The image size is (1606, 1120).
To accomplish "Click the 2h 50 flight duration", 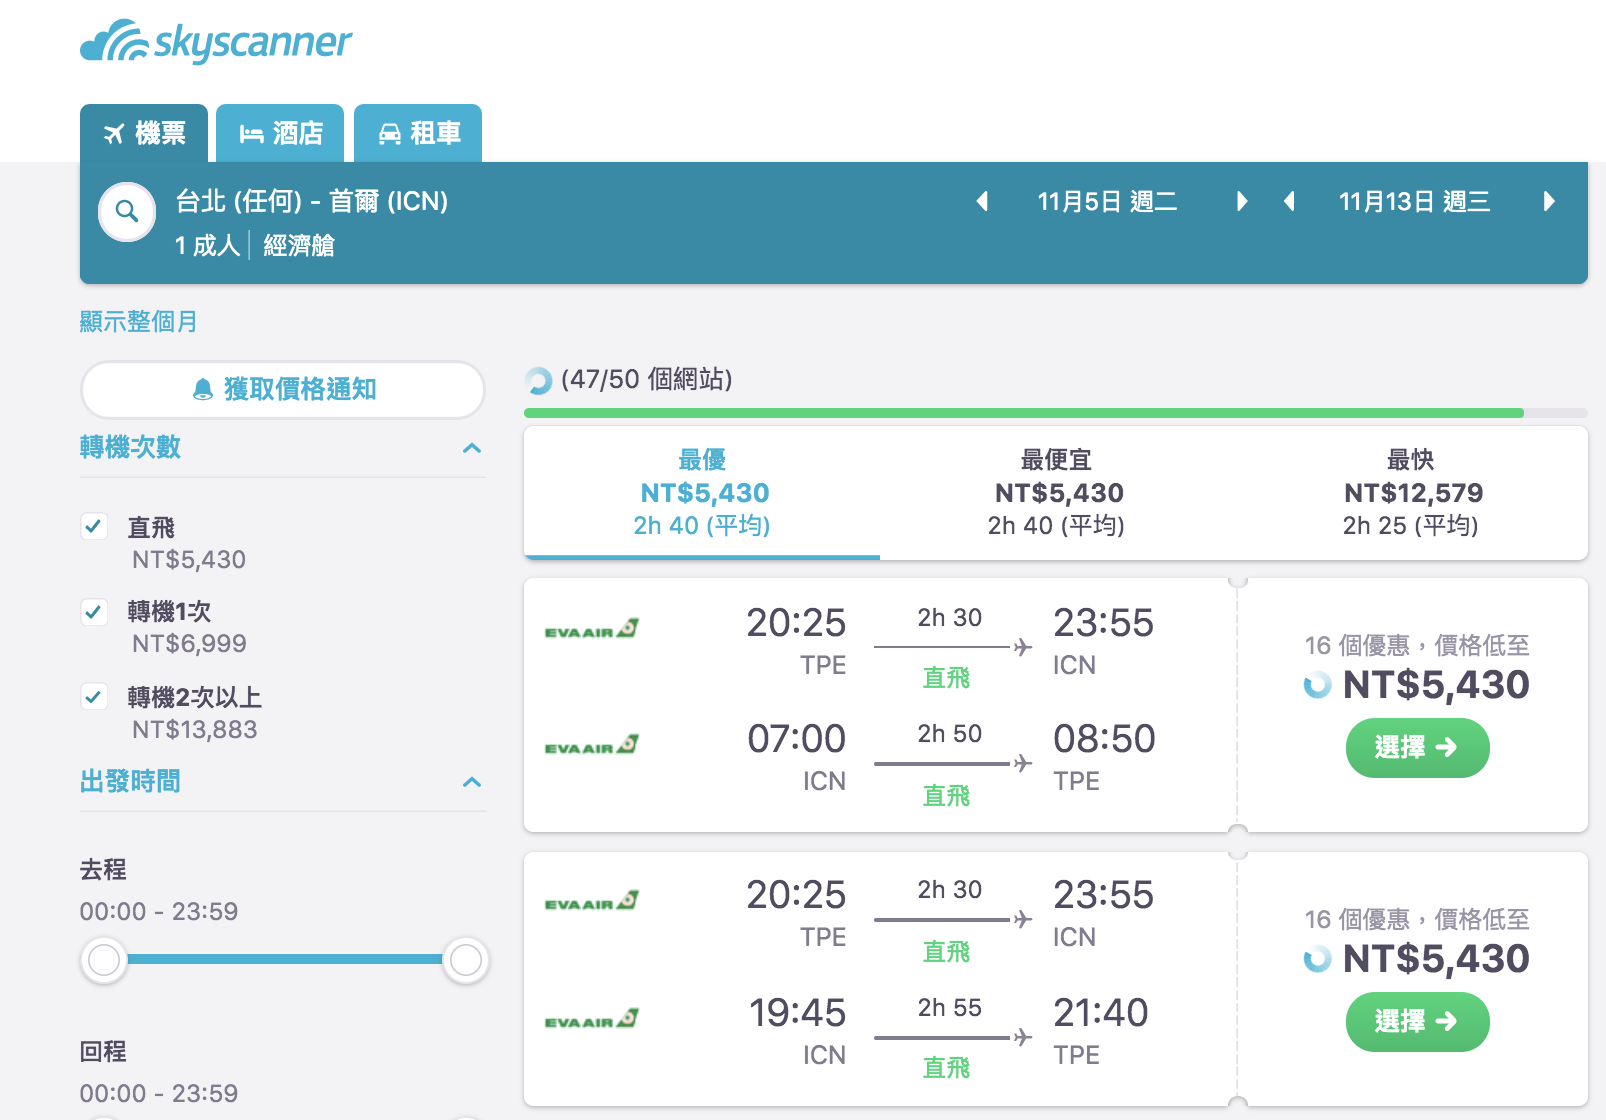I will click(x=950, y=734).
